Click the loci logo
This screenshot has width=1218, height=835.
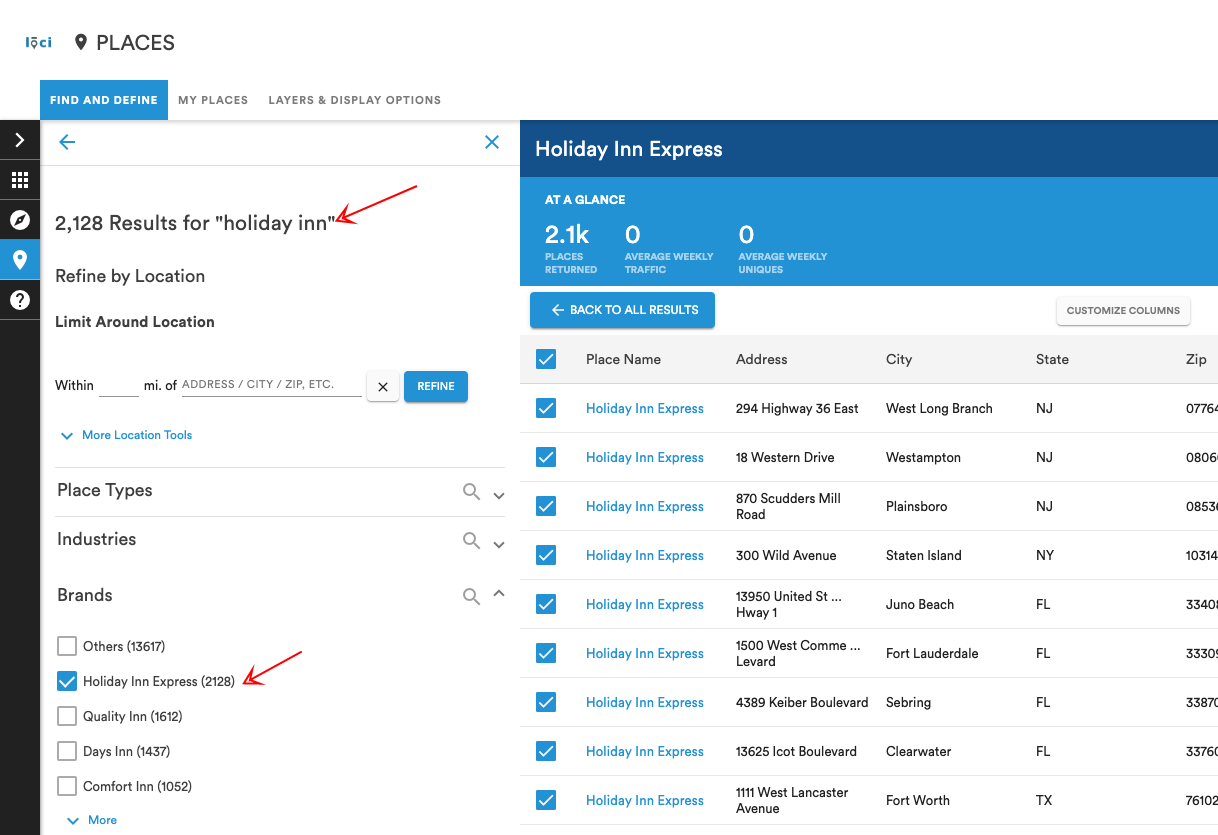38,43
